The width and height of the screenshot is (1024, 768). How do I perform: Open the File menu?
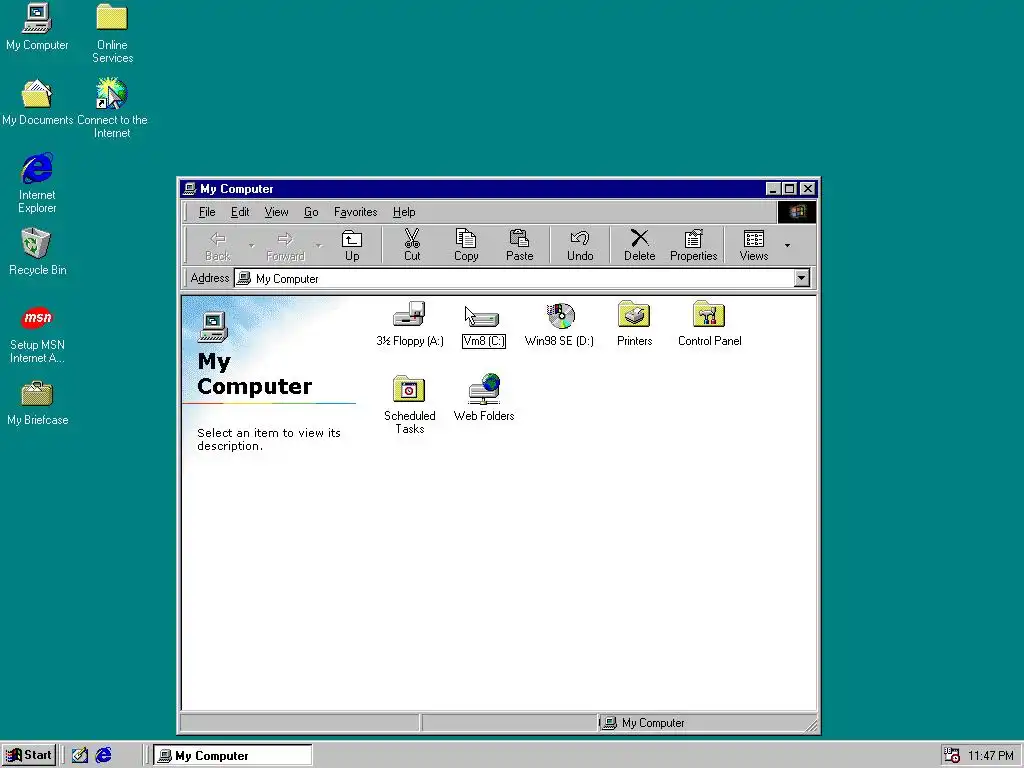[x=207, y=212]
